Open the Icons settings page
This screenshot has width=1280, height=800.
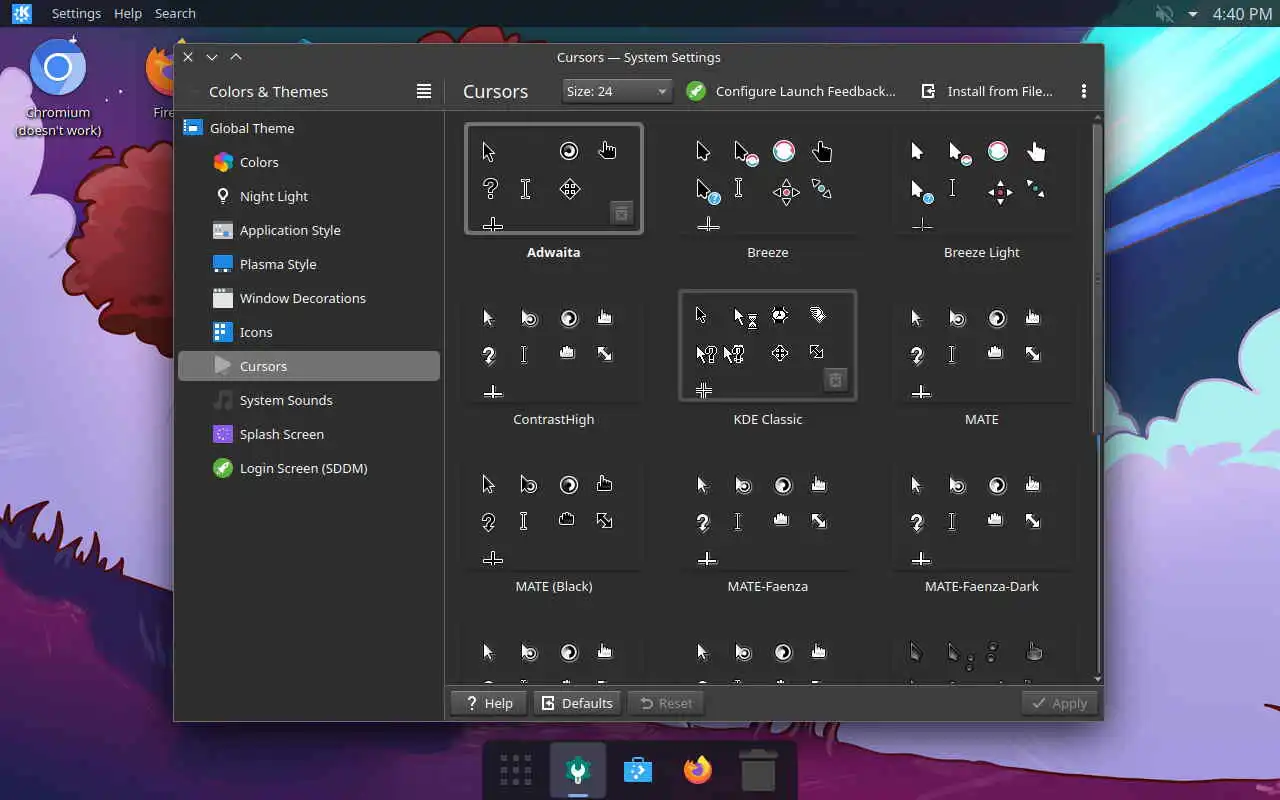[309, 332]
